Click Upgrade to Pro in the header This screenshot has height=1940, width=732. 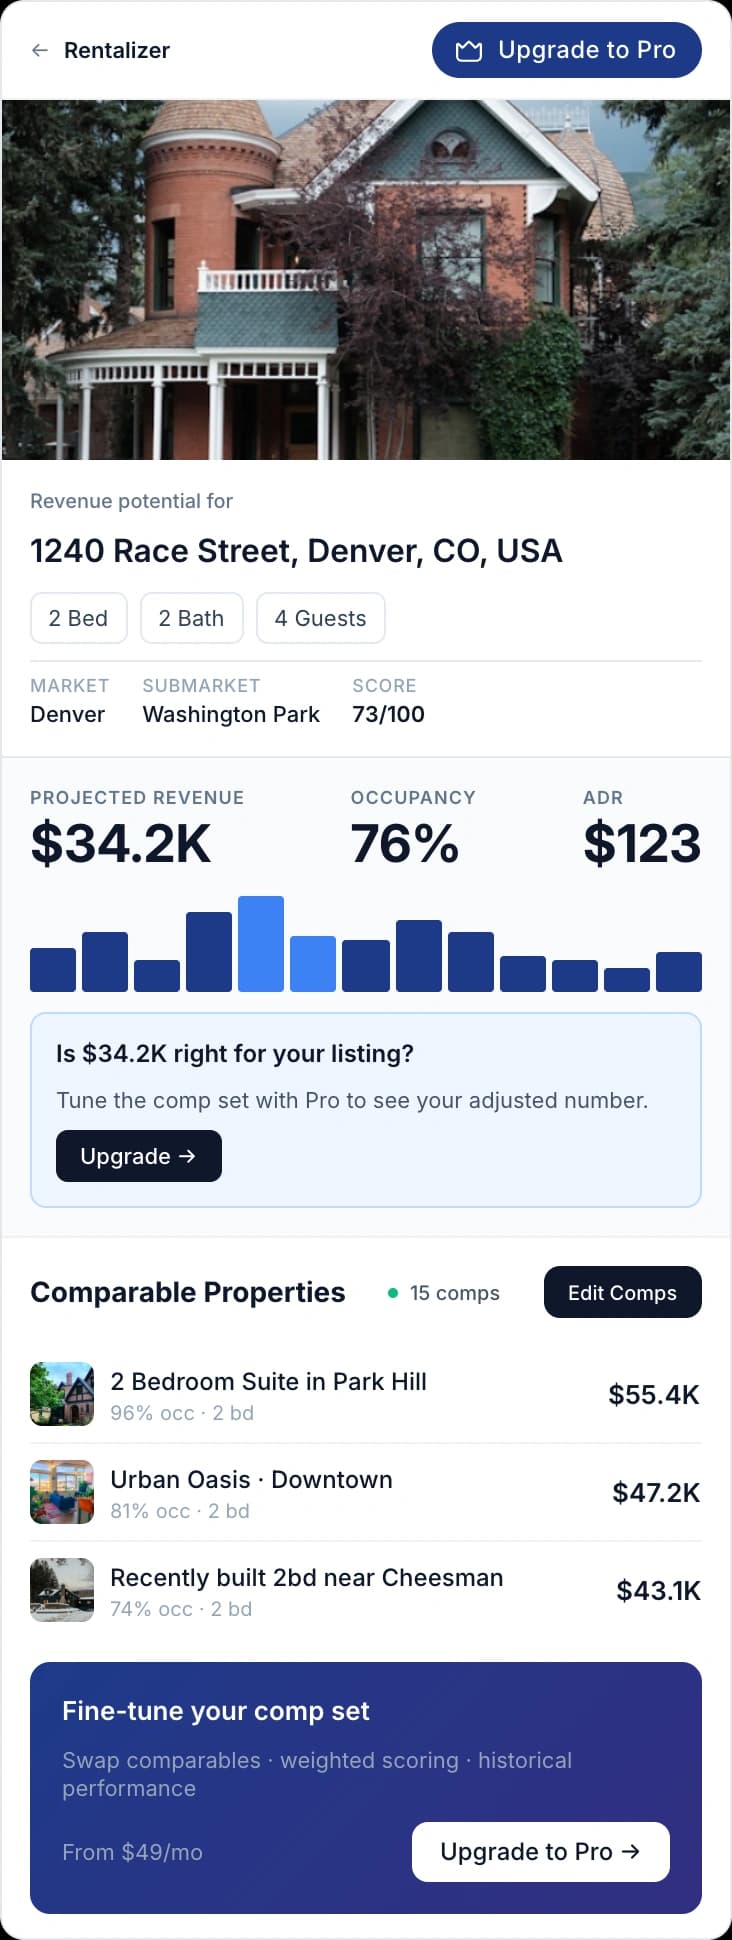pyautogui.click(x=565, y=49)
